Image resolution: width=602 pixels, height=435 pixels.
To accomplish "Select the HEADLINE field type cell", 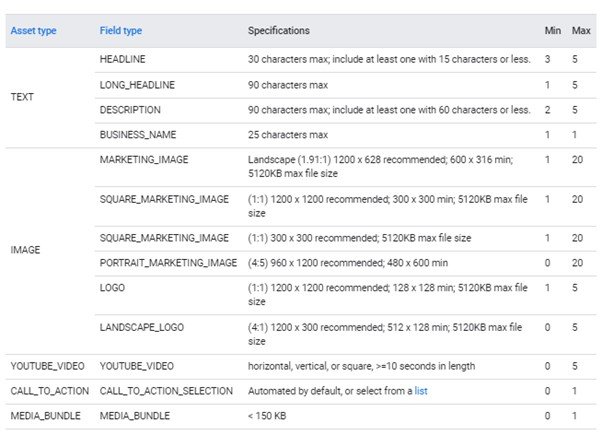I will tap(122, 59).
